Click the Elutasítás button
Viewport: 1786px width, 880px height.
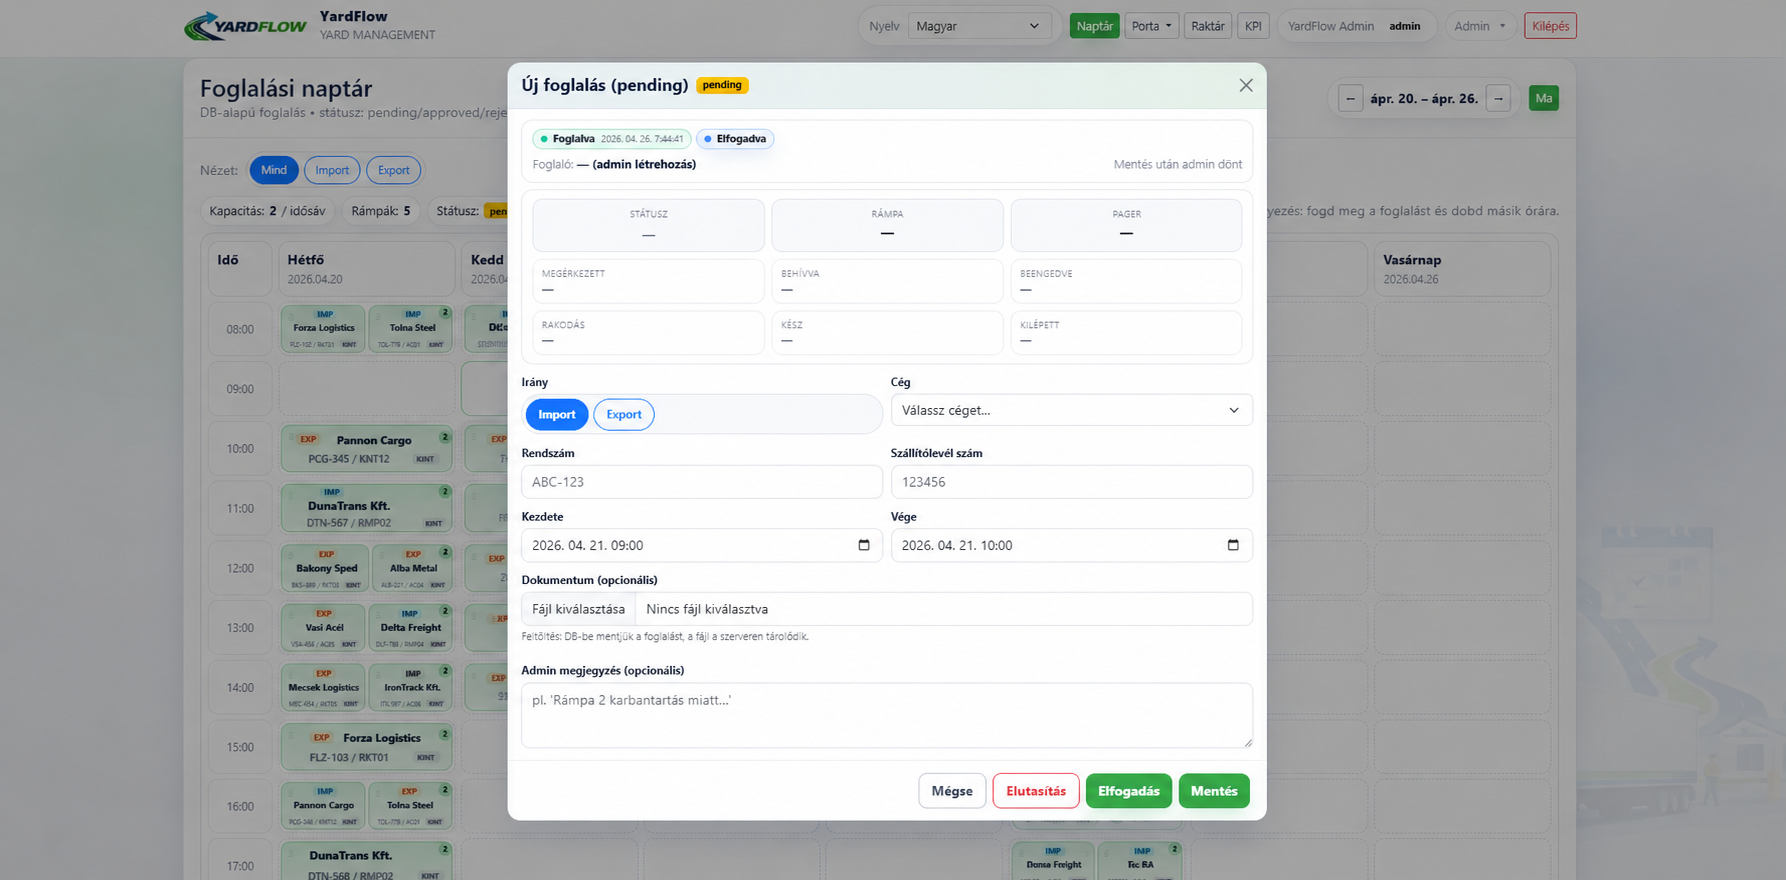coord(1036,791)
